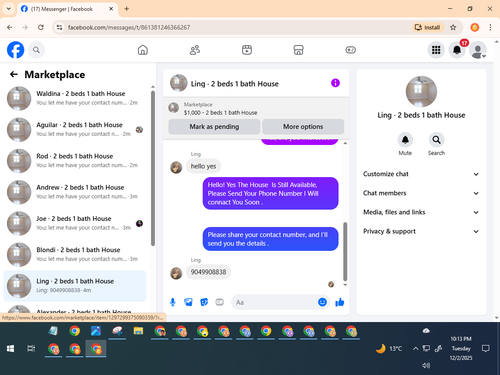Screen dimensions: 500x375
Task: Select the Ling conversation in list
Action: pyautogui.click(x=75, y=286)
